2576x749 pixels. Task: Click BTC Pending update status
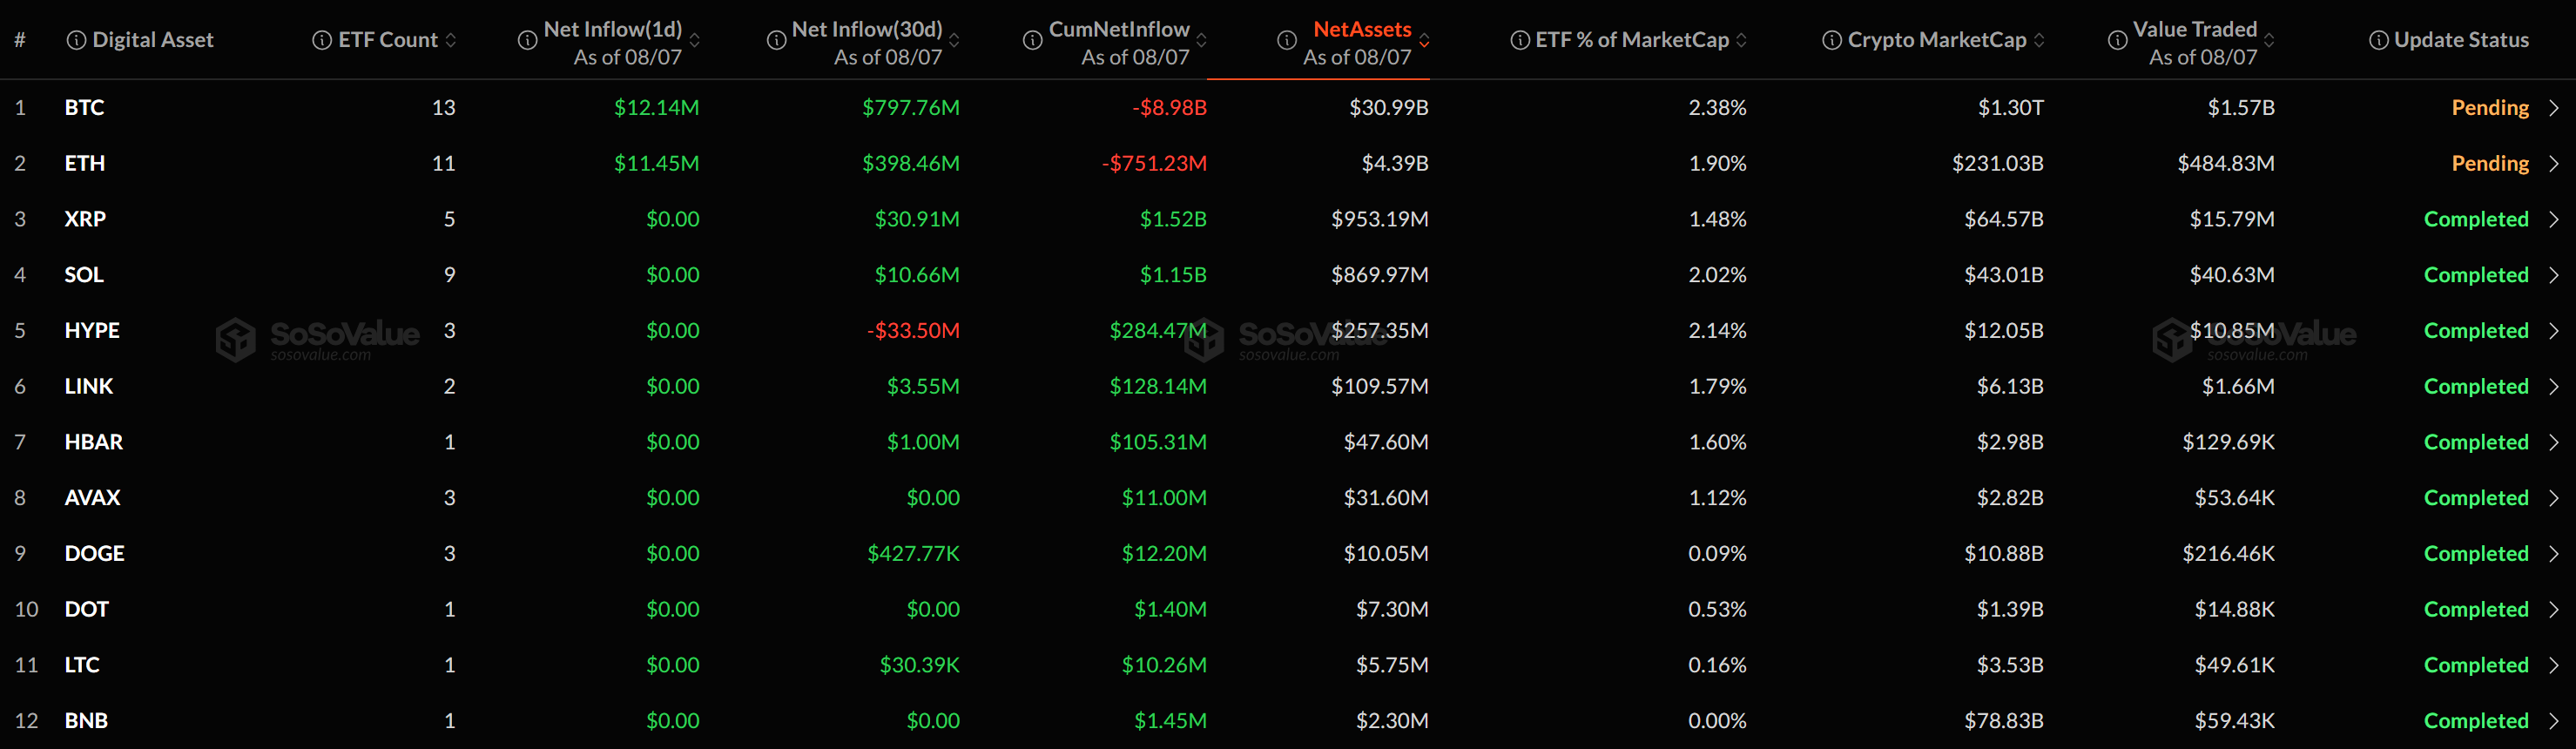pos(2490,108)
